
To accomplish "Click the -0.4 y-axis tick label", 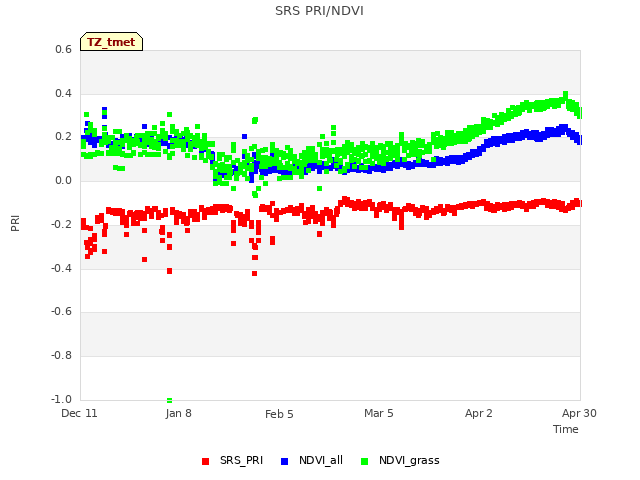I will (61, 268).
